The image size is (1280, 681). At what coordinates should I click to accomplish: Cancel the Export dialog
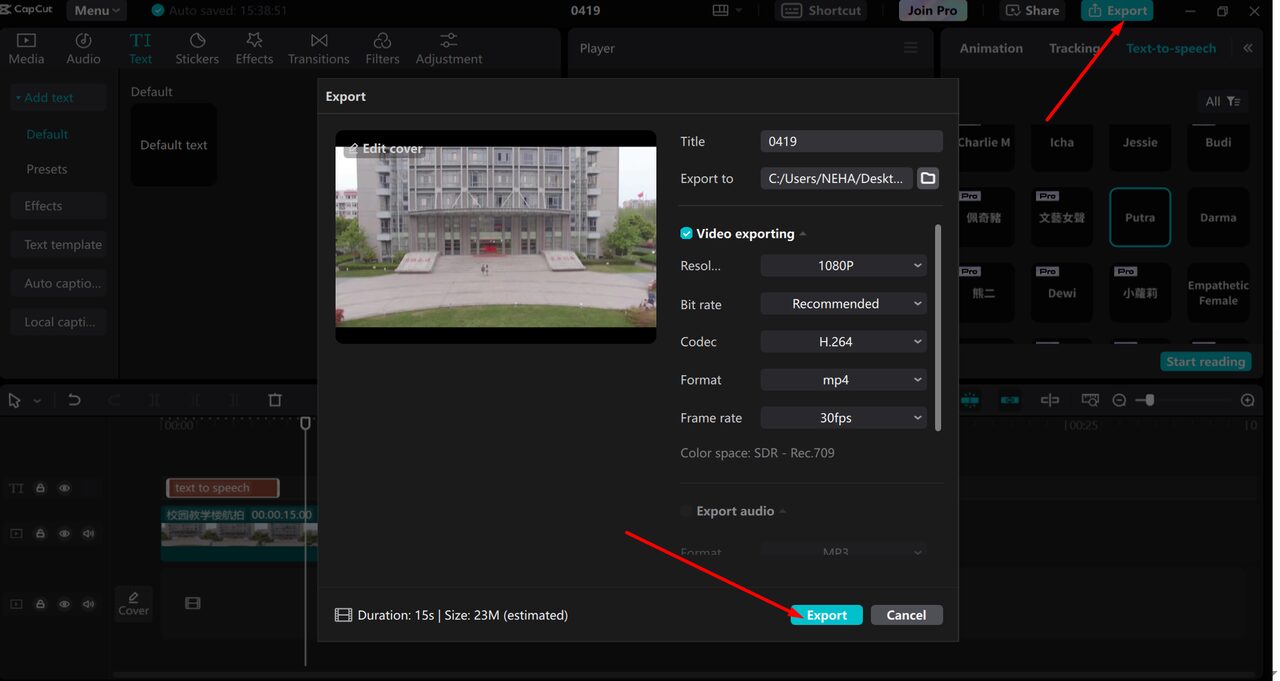906,615
